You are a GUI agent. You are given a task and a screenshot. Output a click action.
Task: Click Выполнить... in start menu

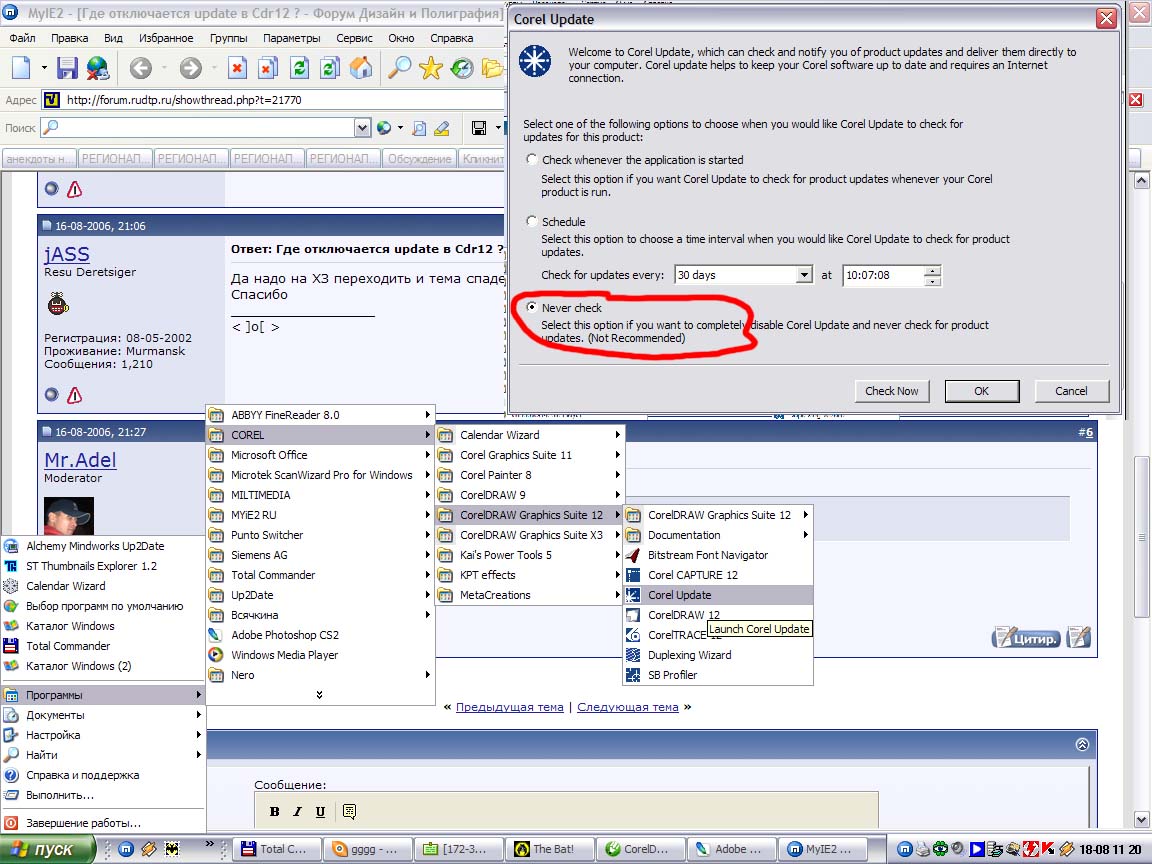(102, 795)
